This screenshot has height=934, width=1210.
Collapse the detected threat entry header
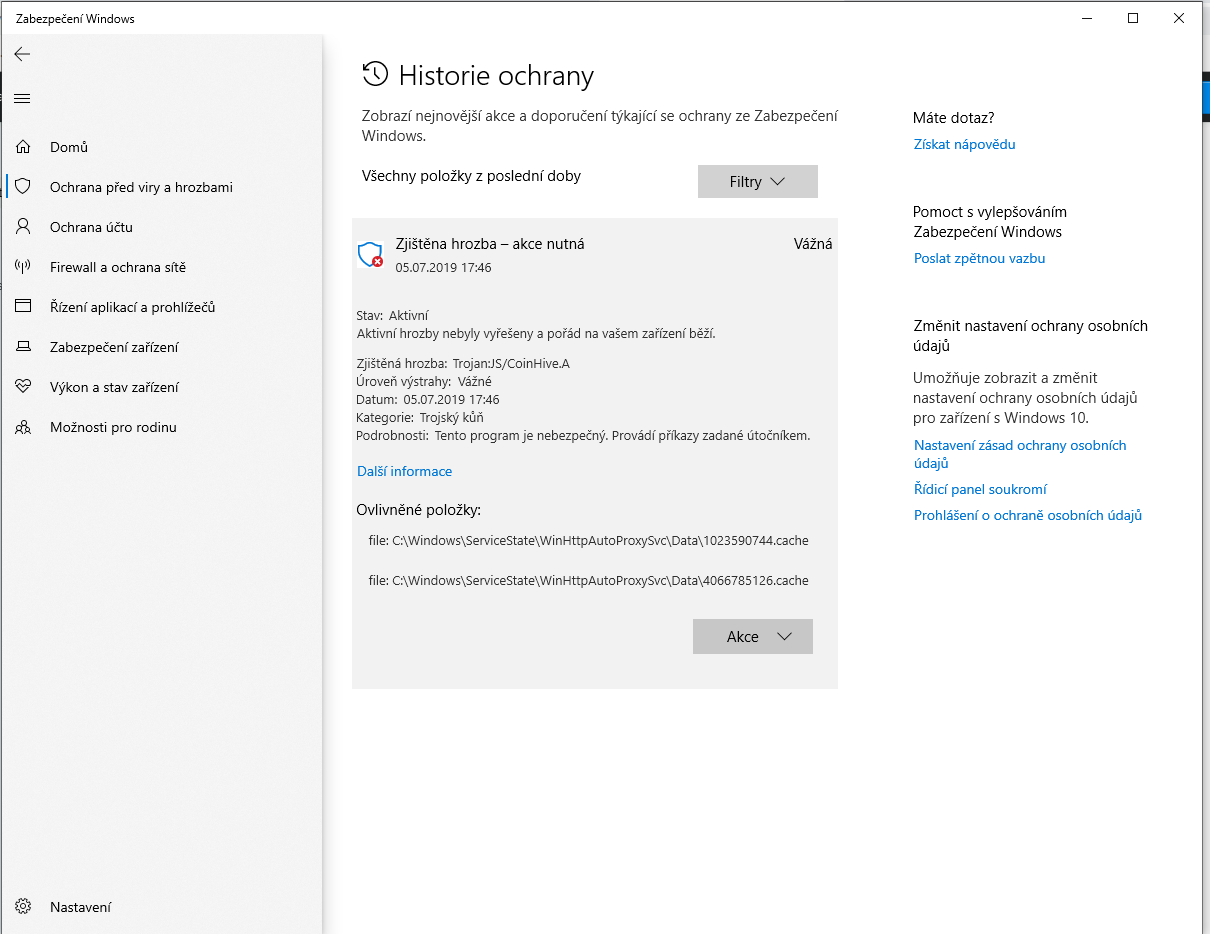(594, 253)
